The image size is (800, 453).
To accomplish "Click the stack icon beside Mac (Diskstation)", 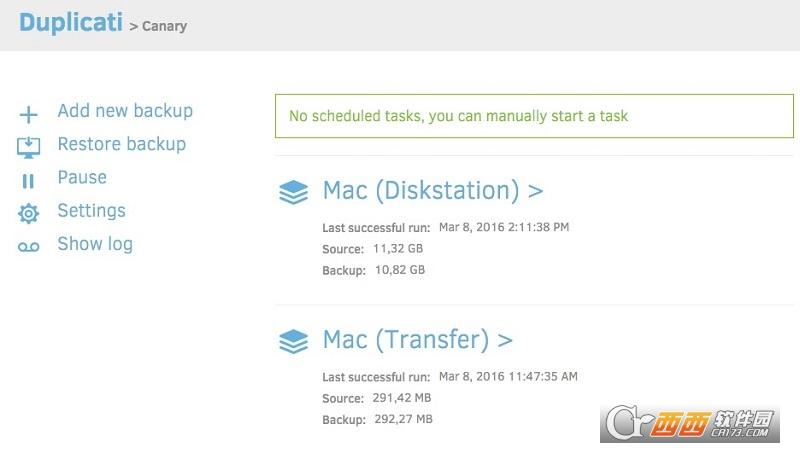I will click(293, 192).
